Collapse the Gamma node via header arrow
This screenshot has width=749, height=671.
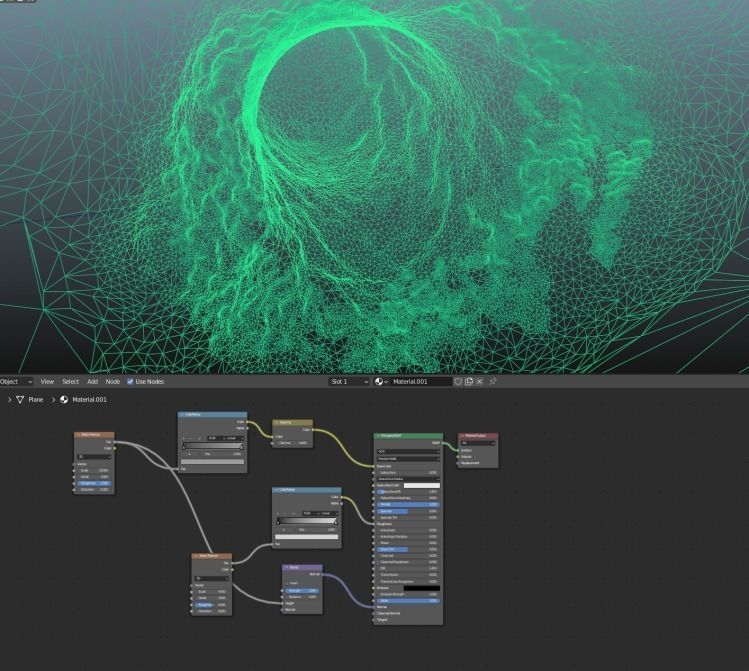[x=276, y=423]
